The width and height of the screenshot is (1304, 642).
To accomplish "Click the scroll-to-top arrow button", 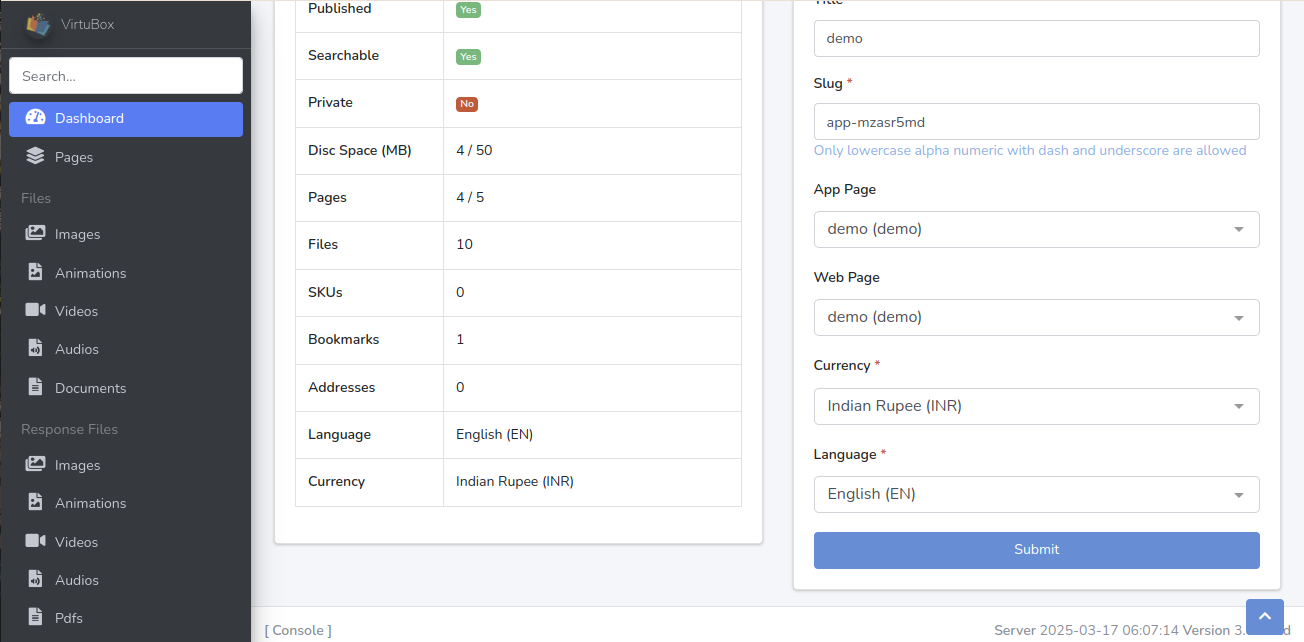I will (x=1265, y=617).
